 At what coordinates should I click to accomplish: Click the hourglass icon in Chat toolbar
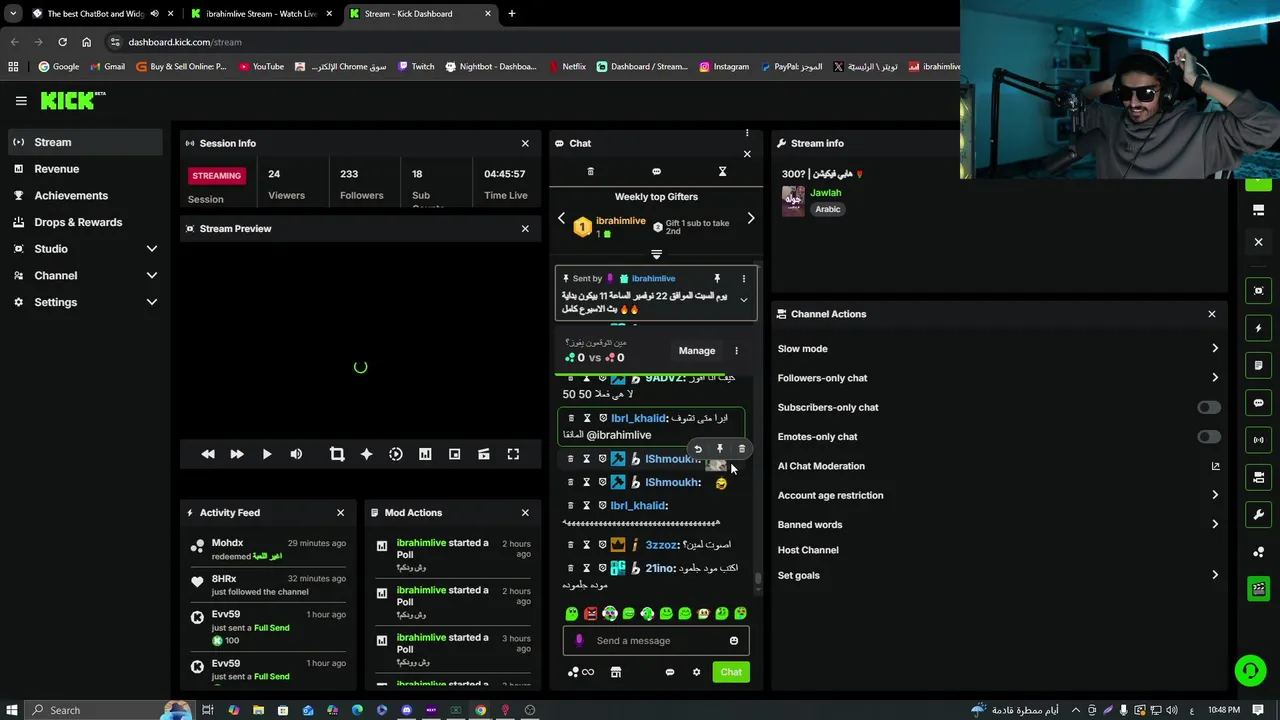[722, 171]
